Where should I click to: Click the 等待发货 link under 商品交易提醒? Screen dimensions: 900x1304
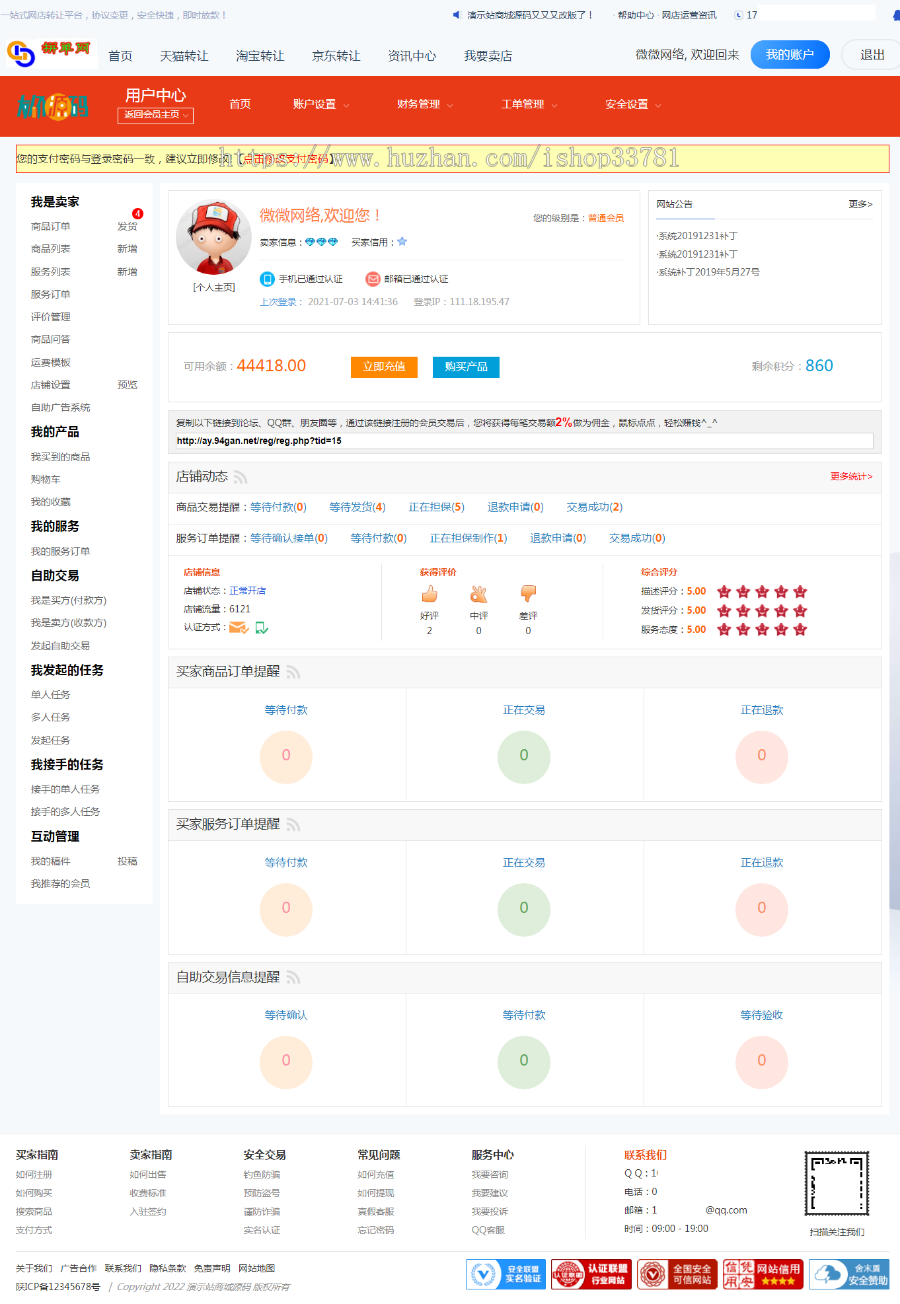(x=357, y=507)
